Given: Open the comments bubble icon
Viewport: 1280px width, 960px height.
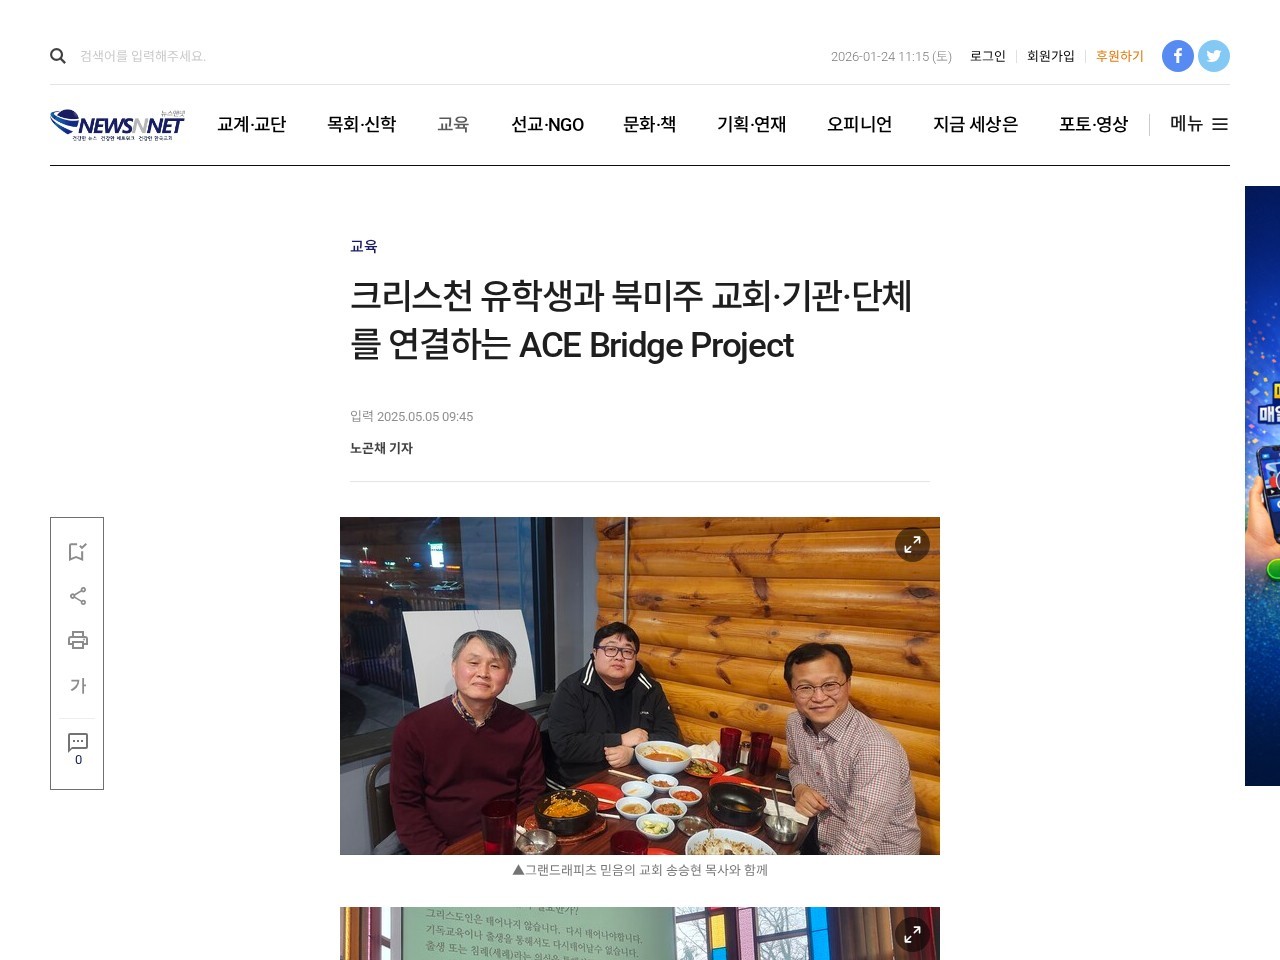Looking at the screenshot, I should pyautogui.click(x=77, y=748).
